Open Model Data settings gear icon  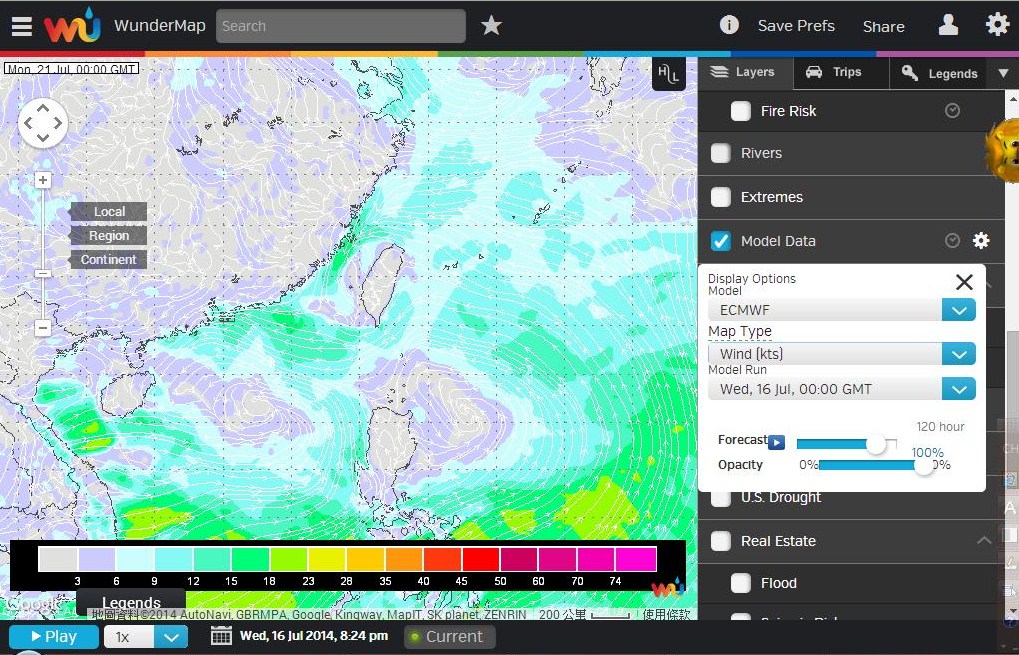click(981, 241)
